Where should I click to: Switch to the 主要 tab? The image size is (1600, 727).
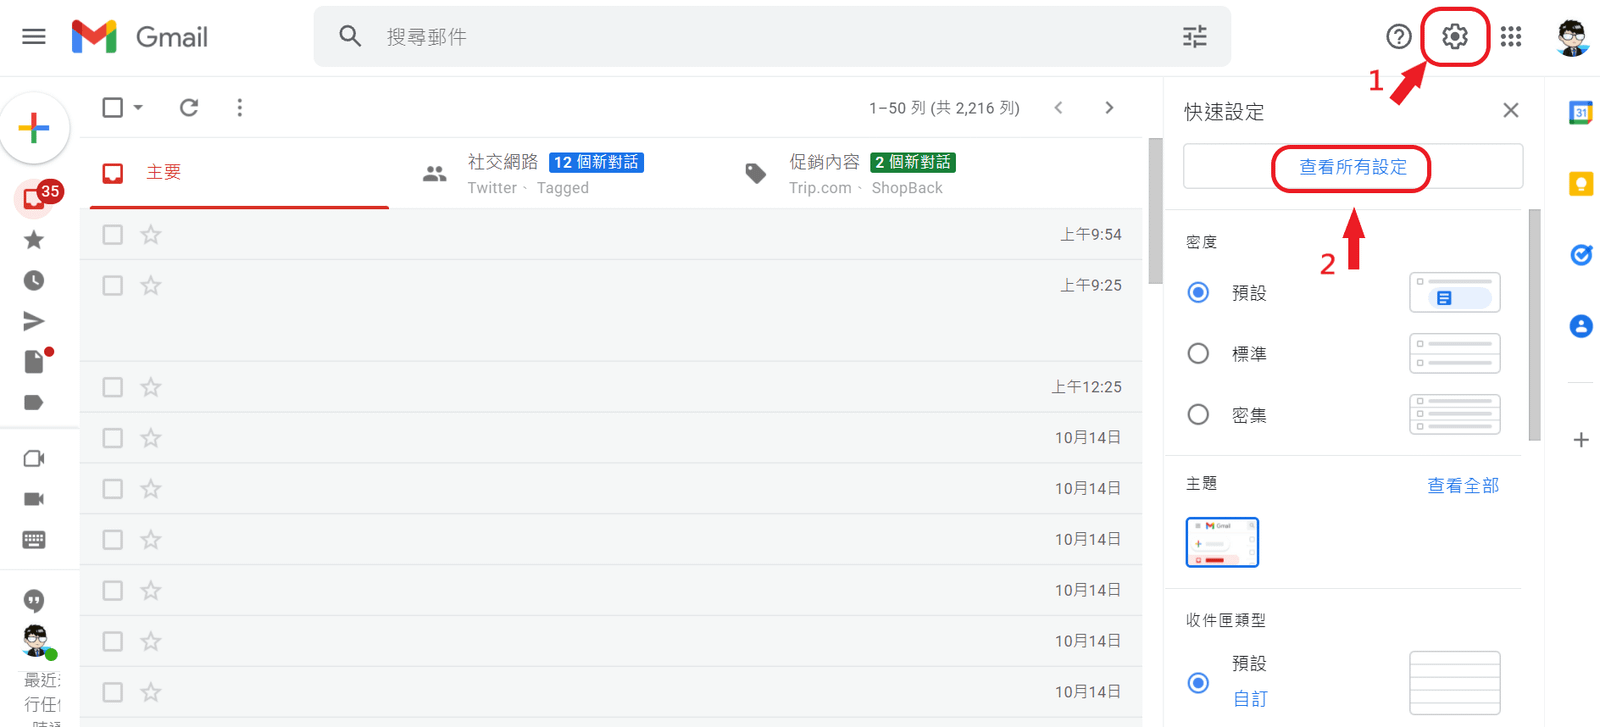point(240,172)
